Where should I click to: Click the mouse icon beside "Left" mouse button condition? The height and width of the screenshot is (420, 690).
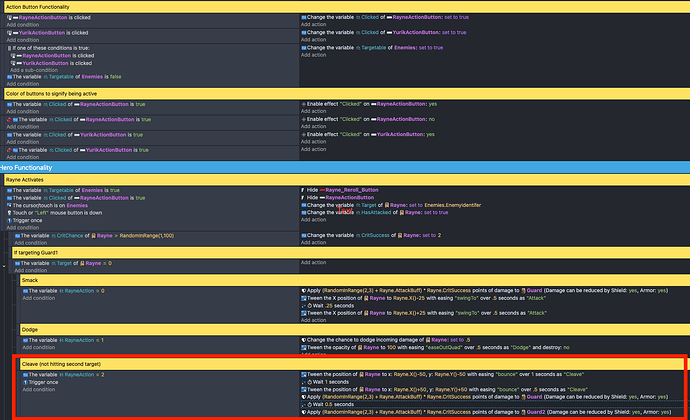click(10, 212)
